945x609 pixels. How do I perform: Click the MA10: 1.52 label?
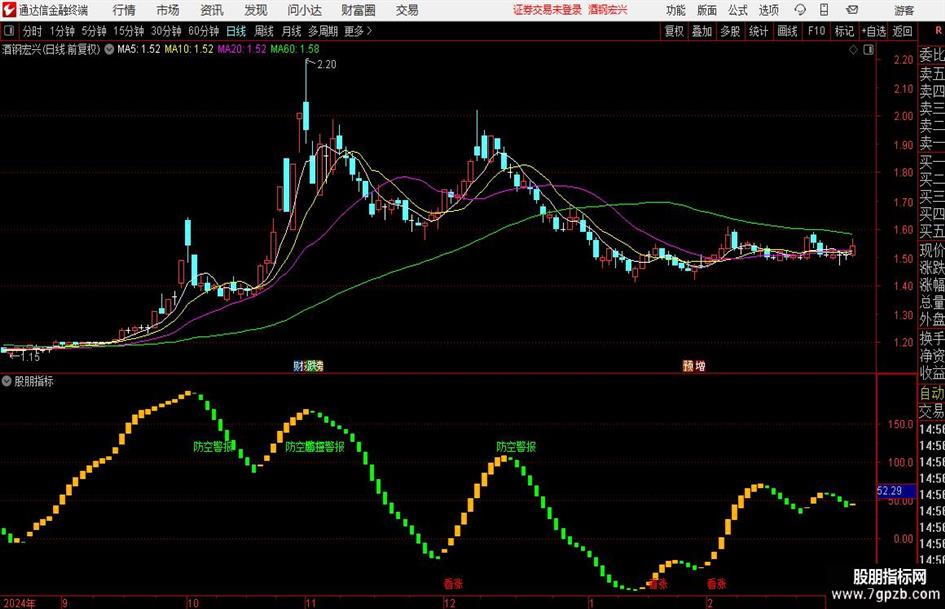point(189,49)
